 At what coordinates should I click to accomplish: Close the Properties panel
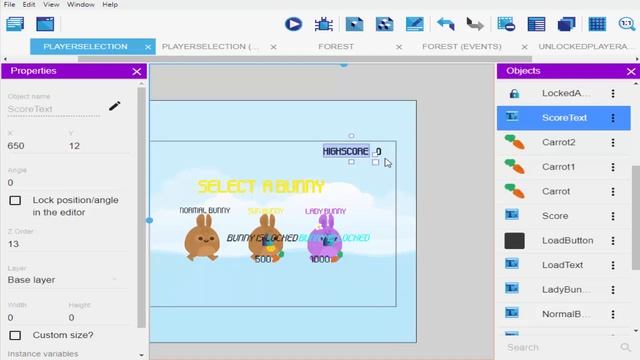click(x=137, y=72)
